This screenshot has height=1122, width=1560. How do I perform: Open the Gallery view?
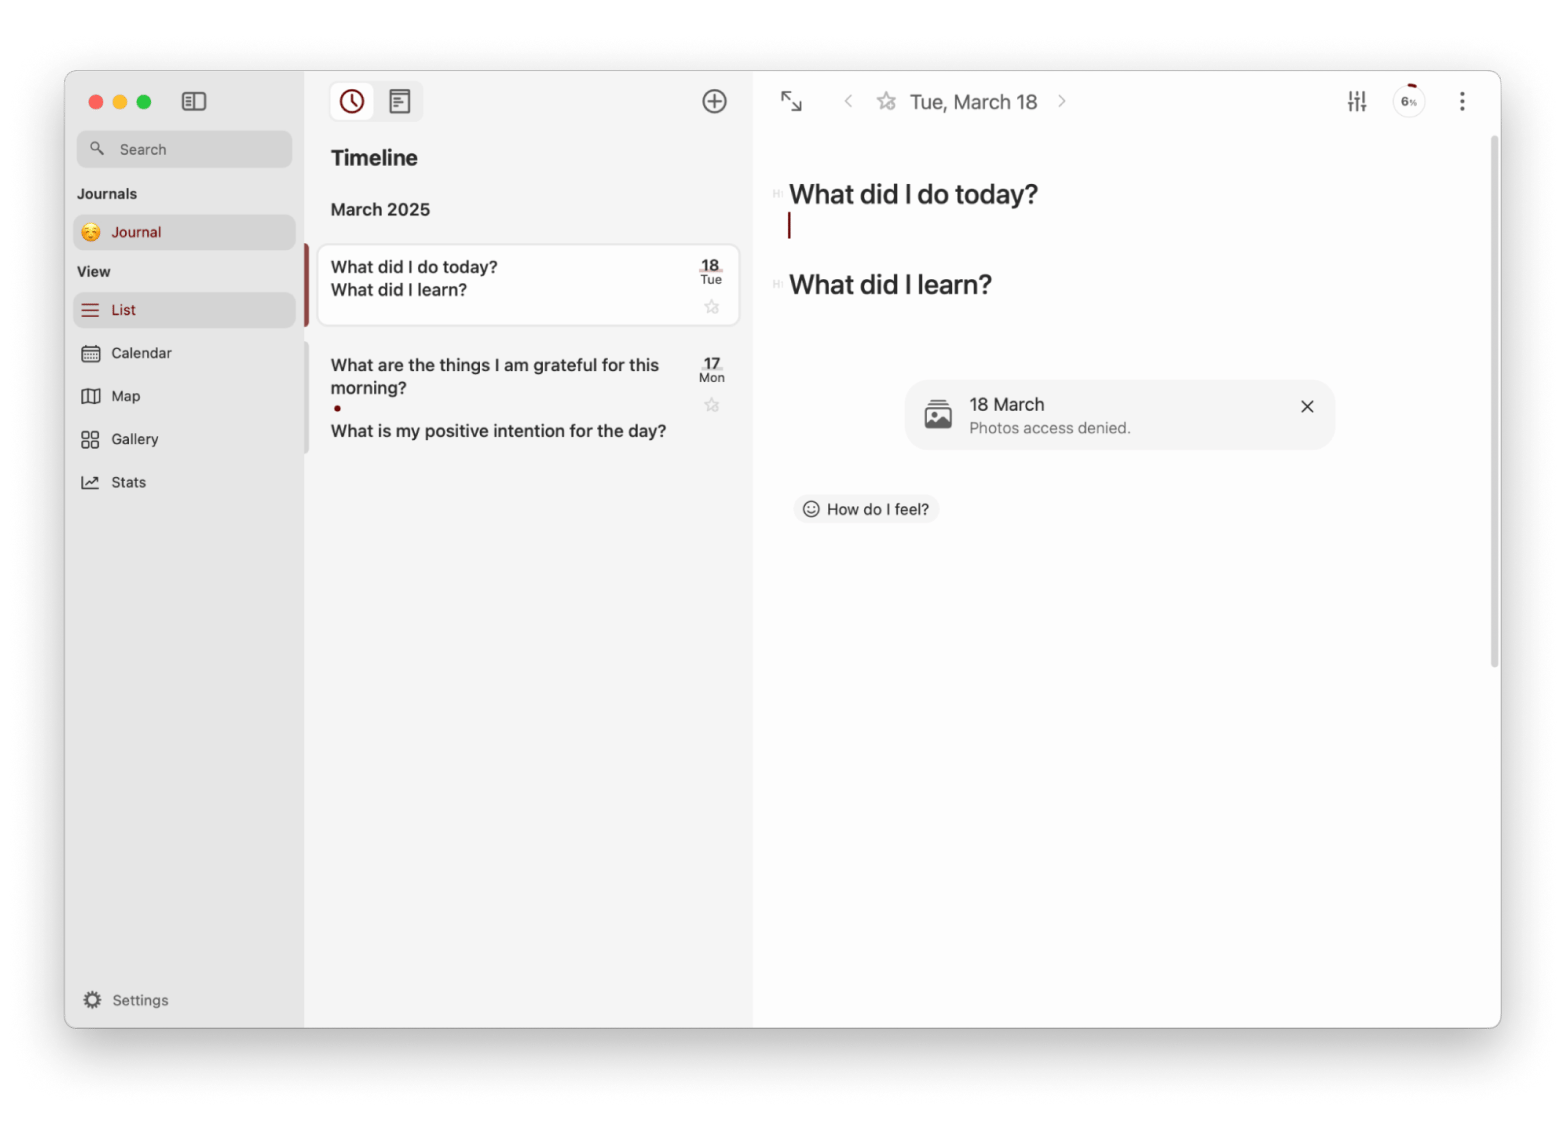pyautogui.click(x=134, y=439)
